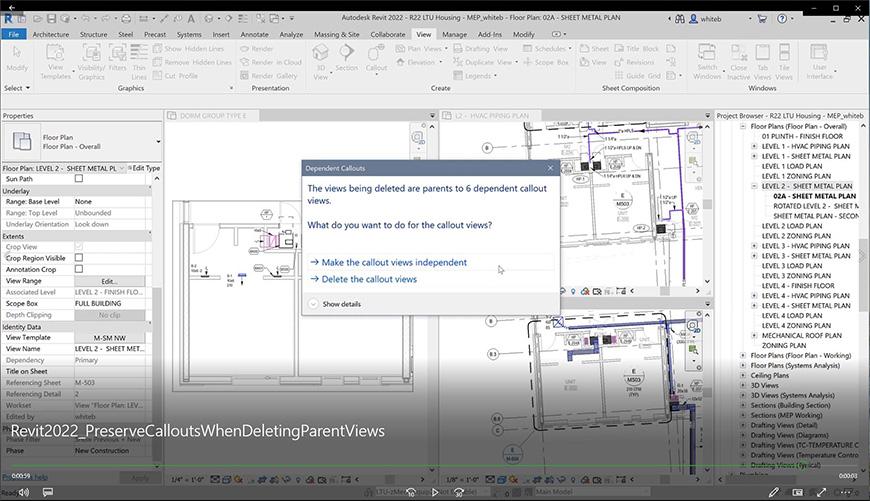The image size is (870, 501).
Task: Click the Text 'A' tool in quick access toolbar
Action: [x=191, y=18]
